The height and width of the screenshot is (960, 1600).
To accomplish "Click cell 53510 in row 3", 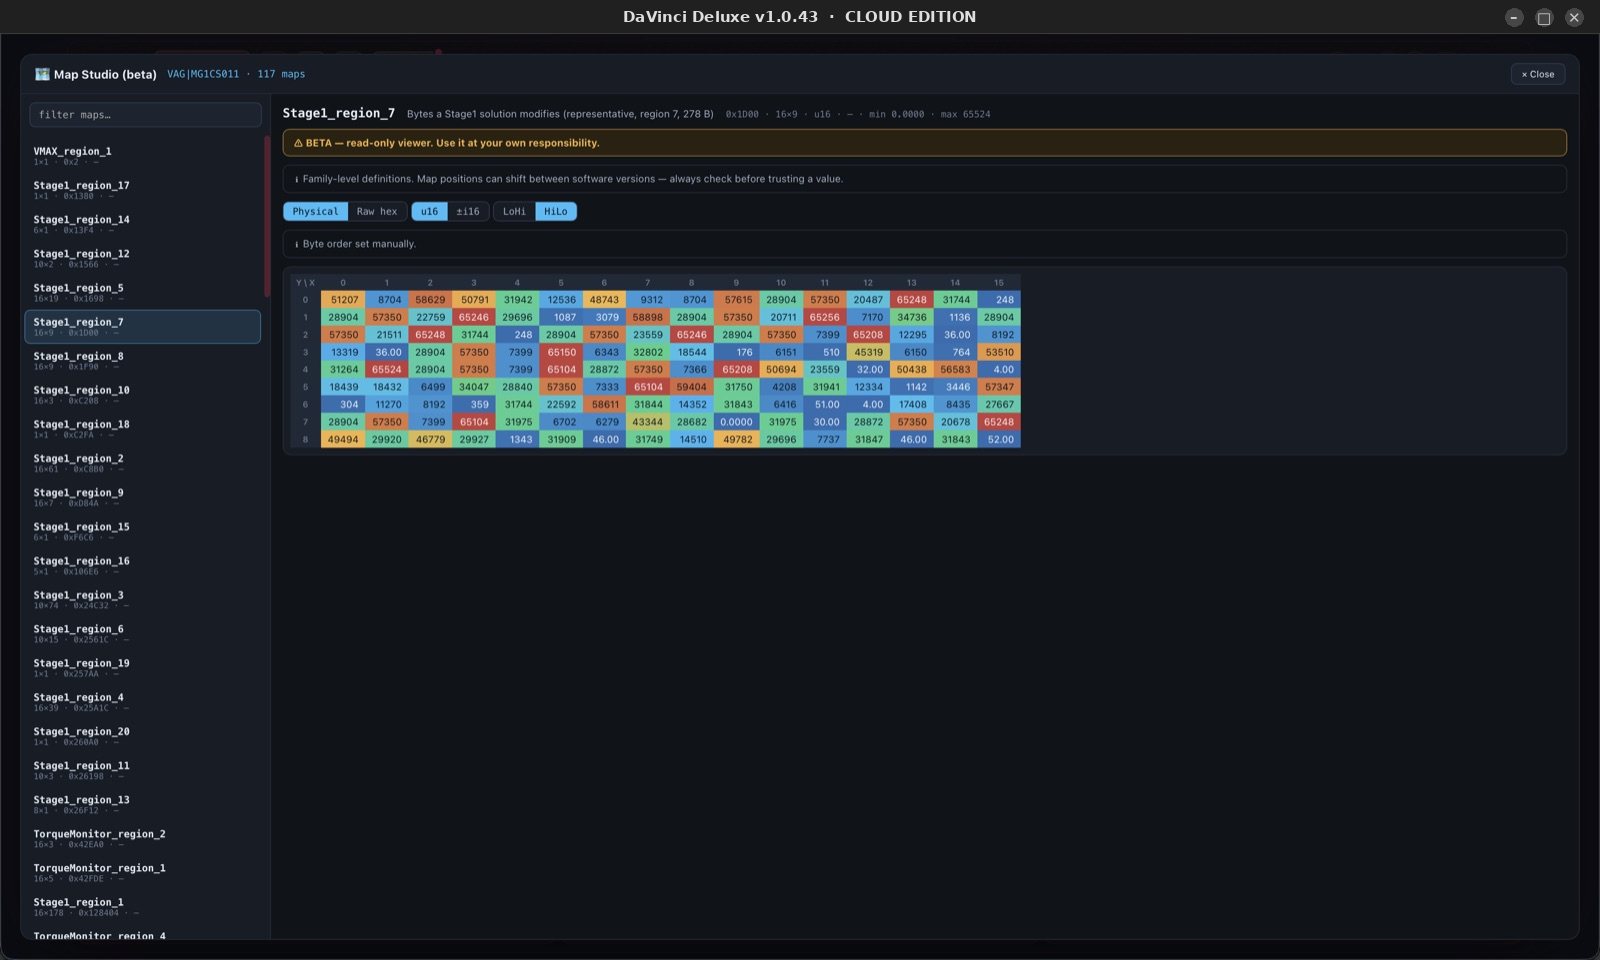I will pos(999,352).
